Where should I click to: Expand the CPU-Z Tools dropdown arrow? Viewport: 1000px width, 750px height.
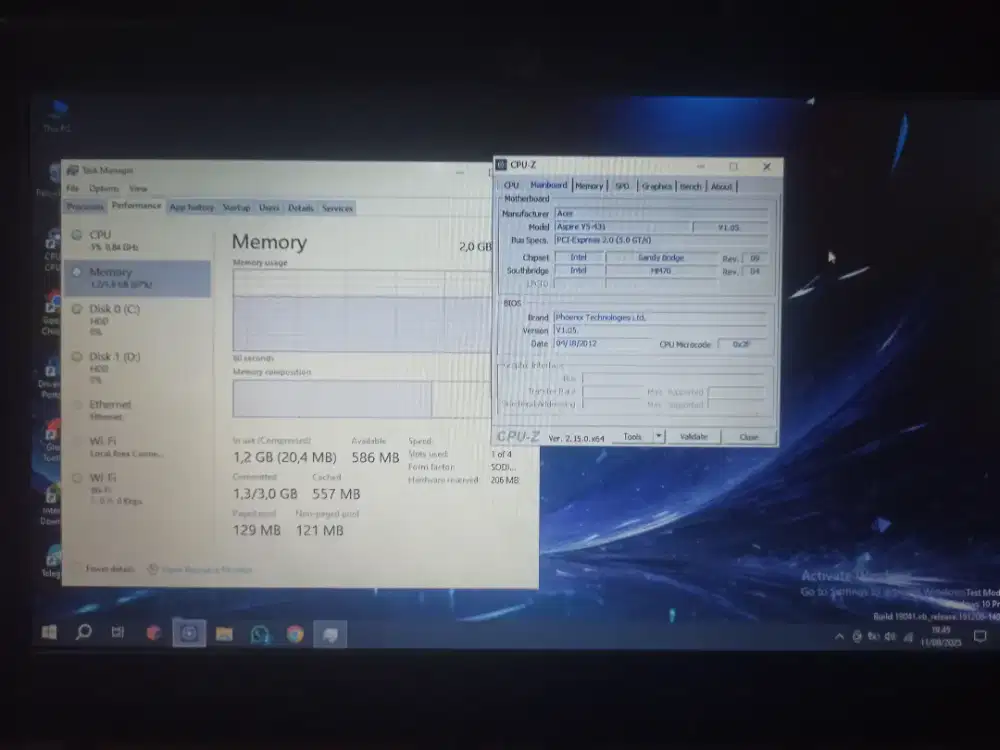[x=658, y=436]
